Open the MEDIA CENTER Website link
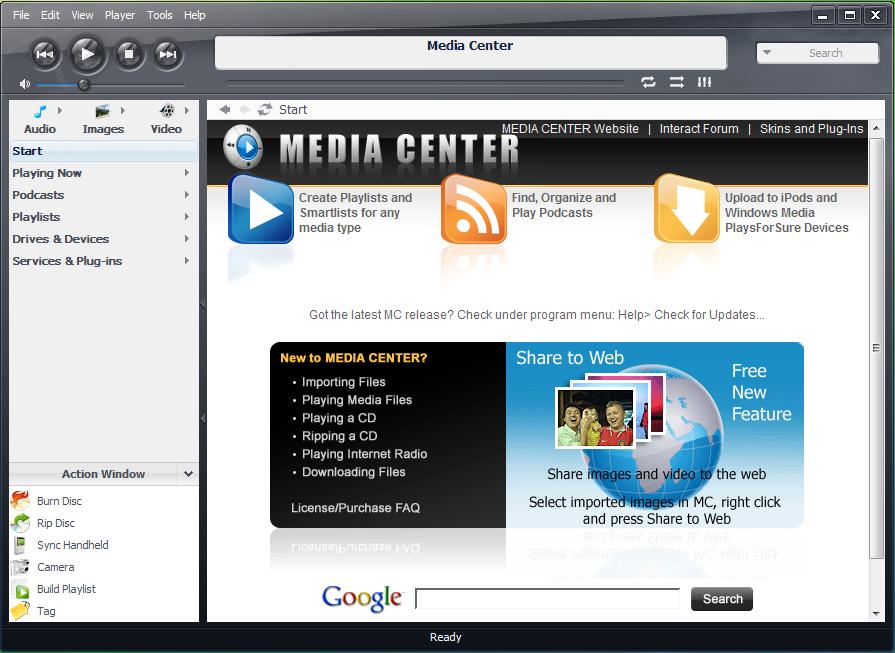 coord(570,129)
